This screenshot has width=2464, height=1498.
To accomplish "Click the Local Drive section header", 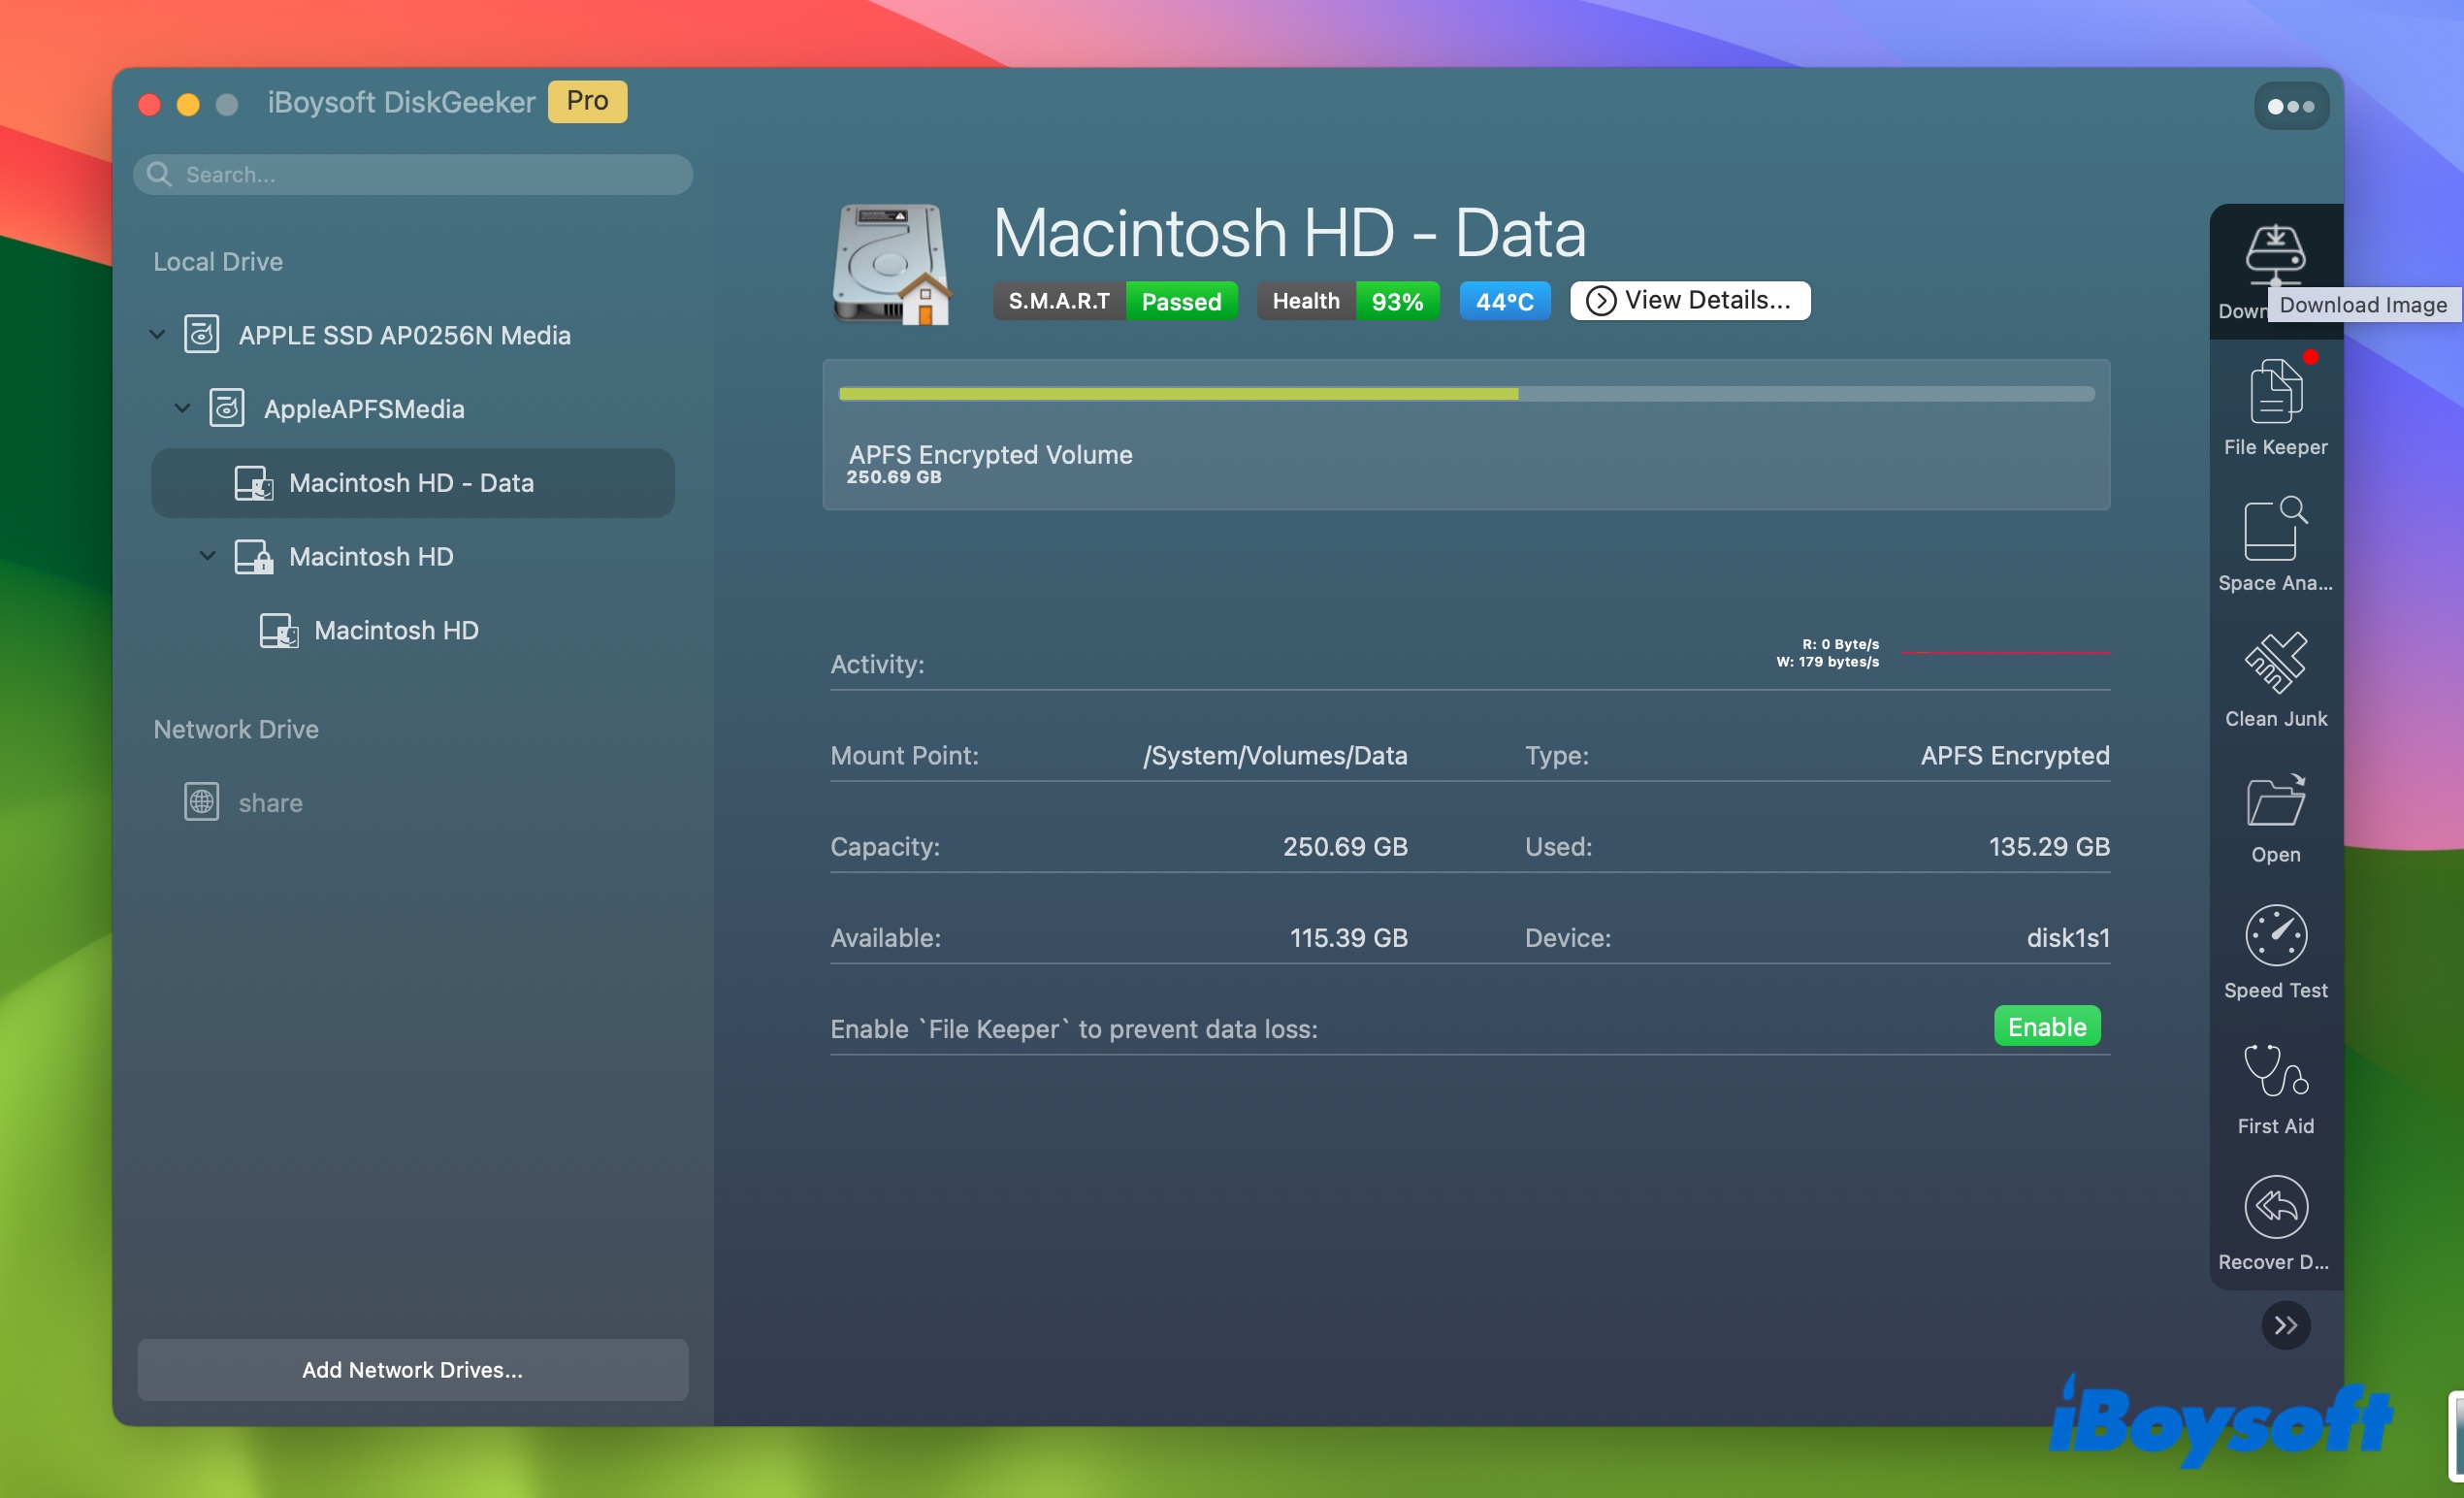I will [x=218, y=262].
